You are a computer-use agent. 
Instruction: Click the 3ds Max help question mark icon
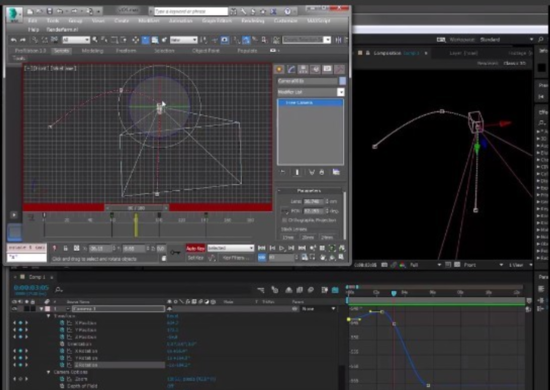pyautogui.click(x=287, y=12)
